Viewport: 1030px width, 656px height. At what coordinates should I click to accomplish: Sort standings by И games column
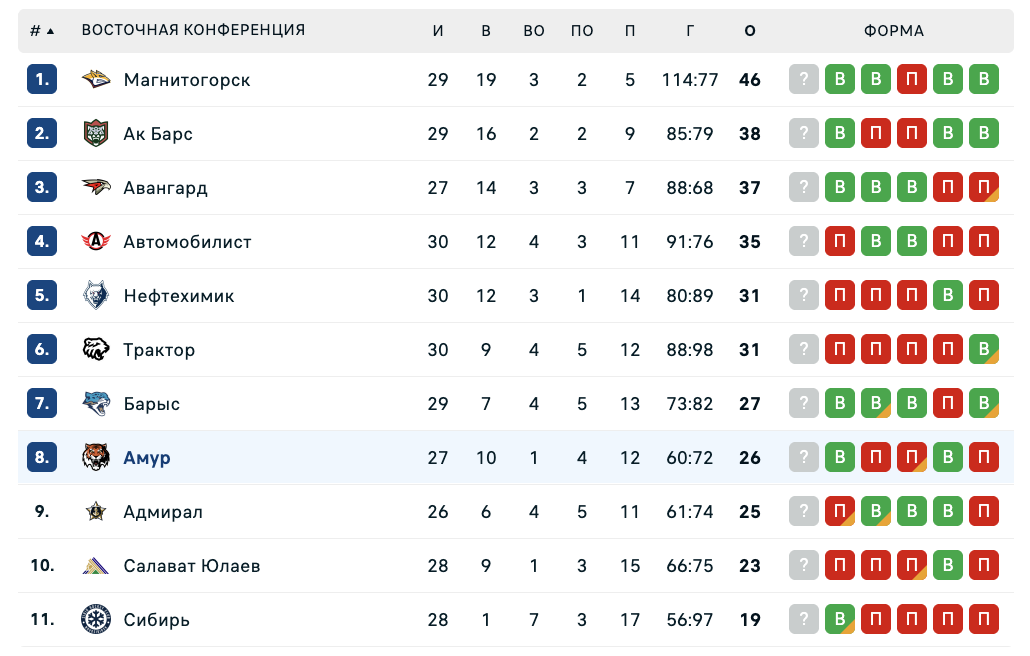click(x=438, y=31)
